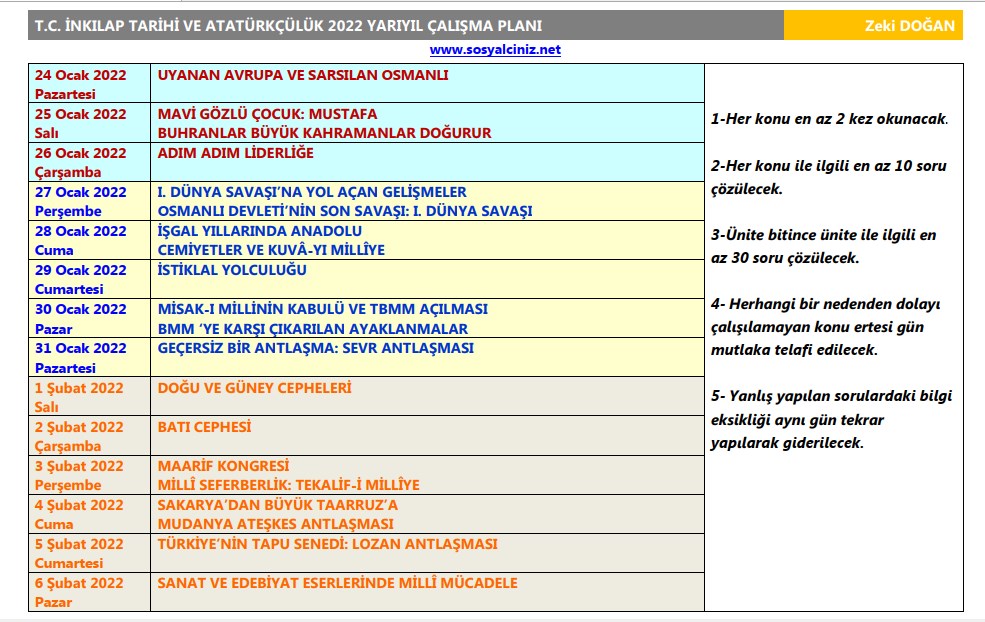Select rule 3 about solving 30 unit questions
This screenshot has height=622, width=985.
[823, 246]
